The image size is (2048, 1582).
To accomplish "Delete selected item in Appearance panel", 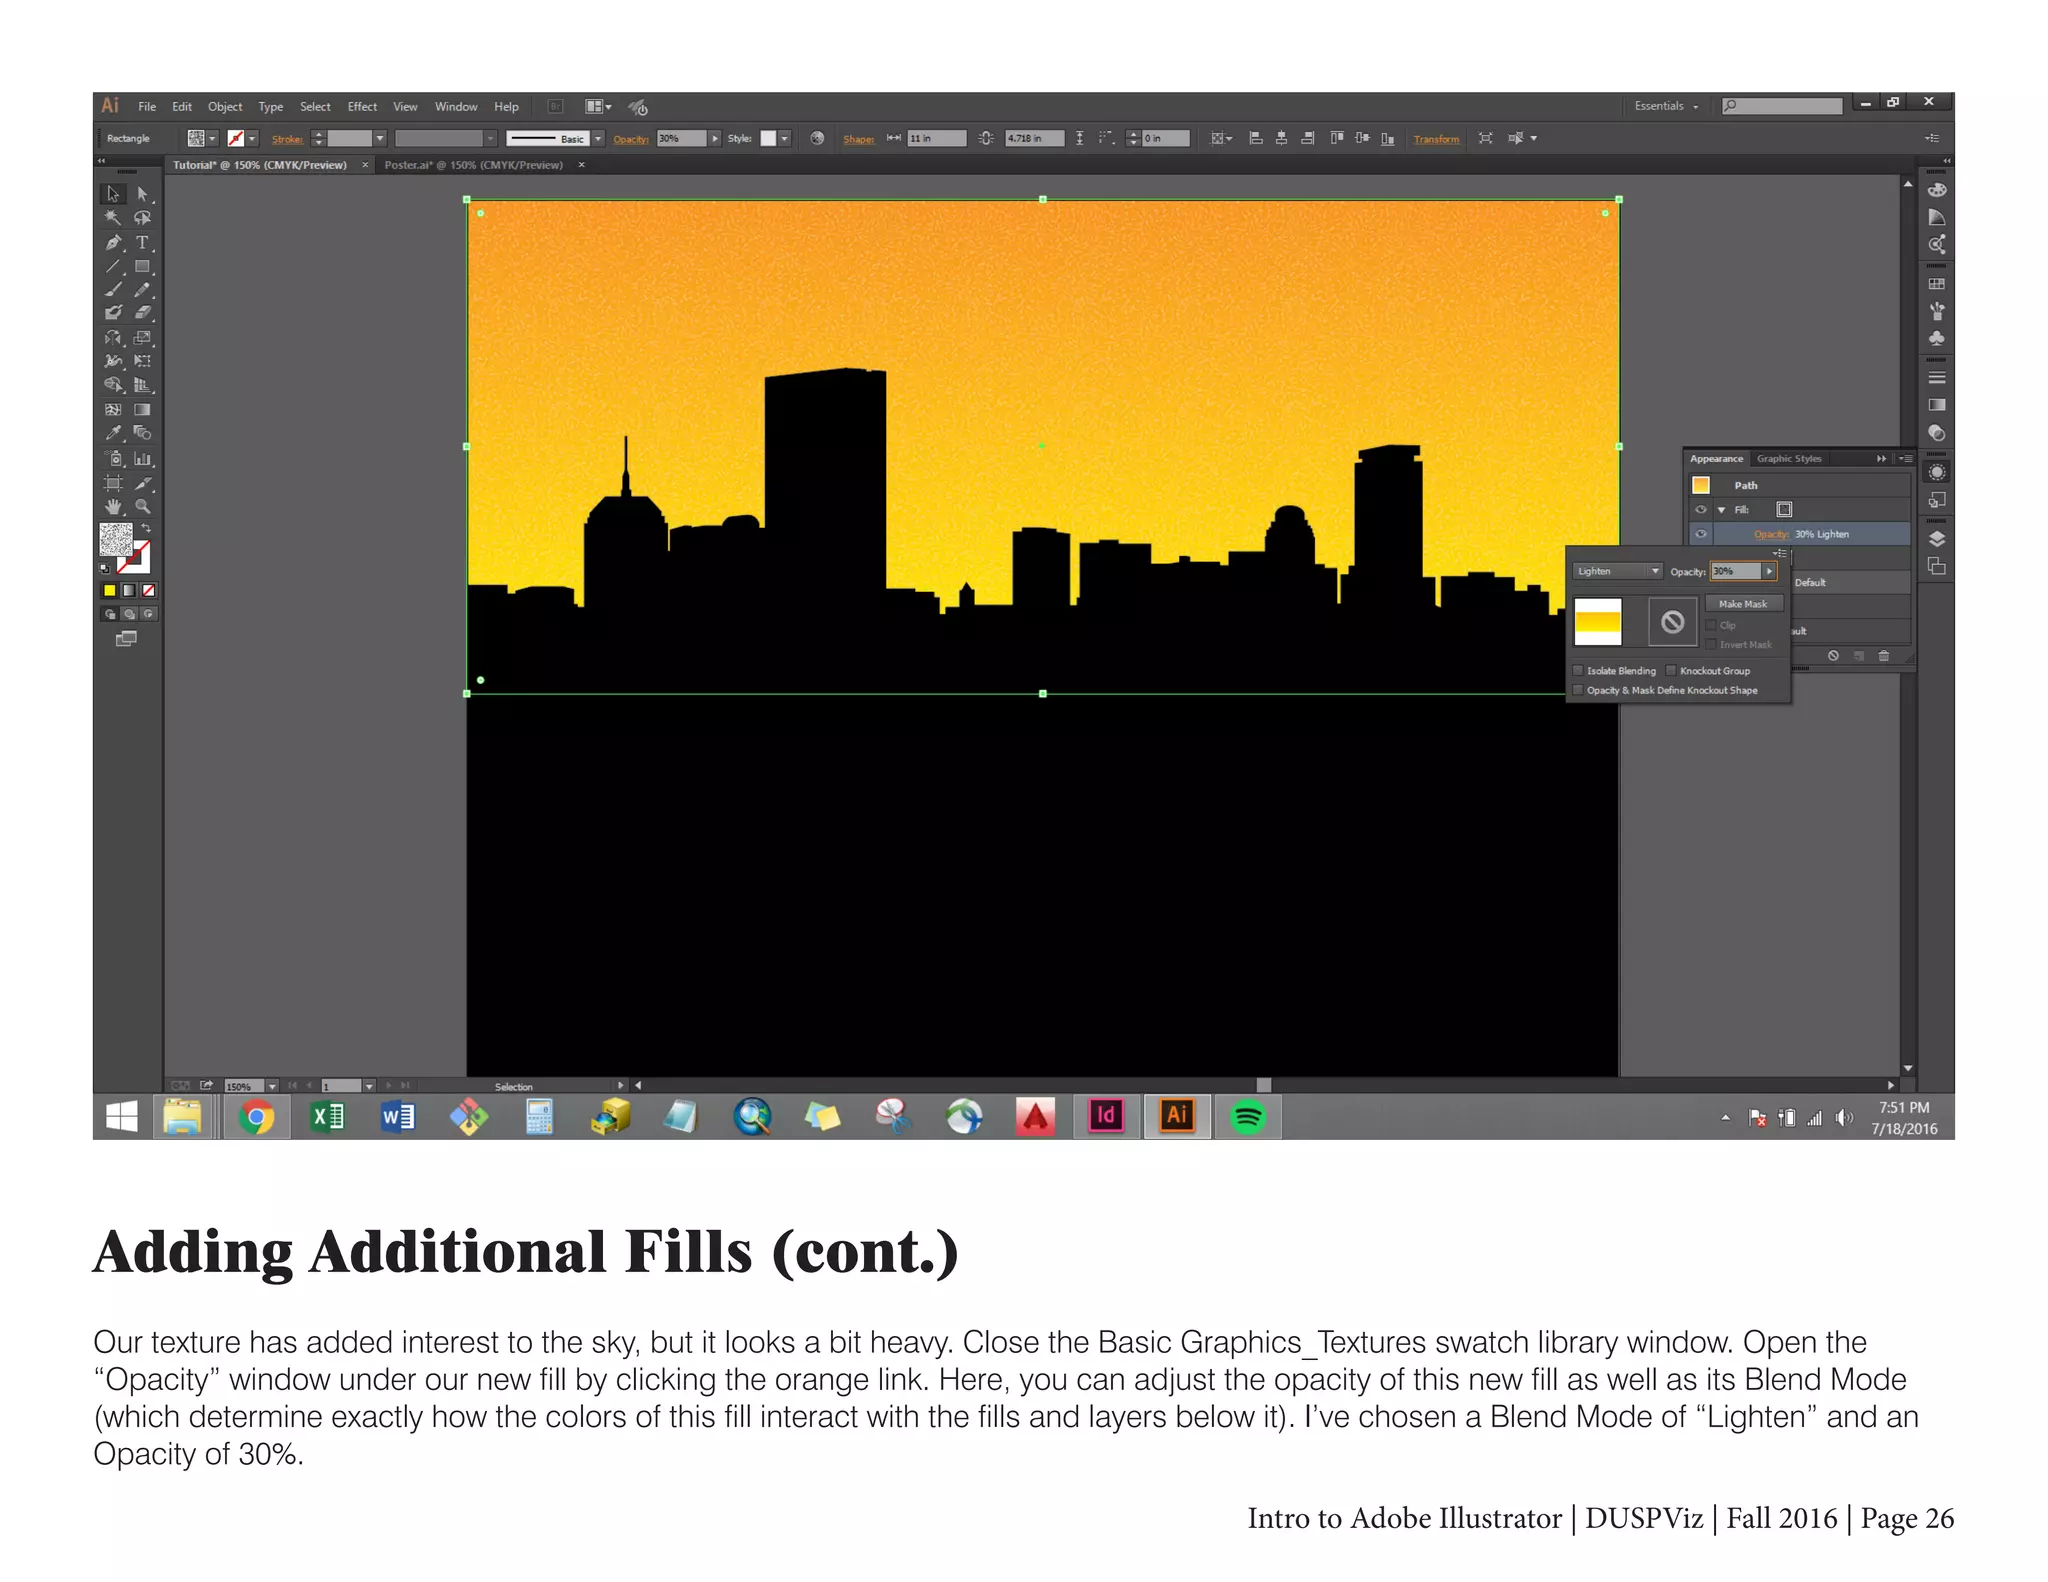I will [x=1884, y=656].
